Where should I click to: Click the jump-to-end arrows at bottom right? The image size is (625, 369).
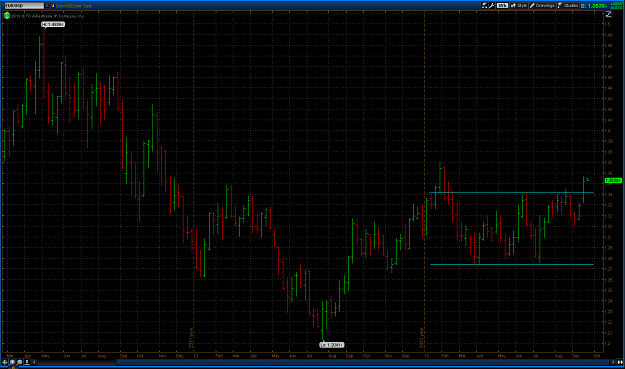click(620, 362)
